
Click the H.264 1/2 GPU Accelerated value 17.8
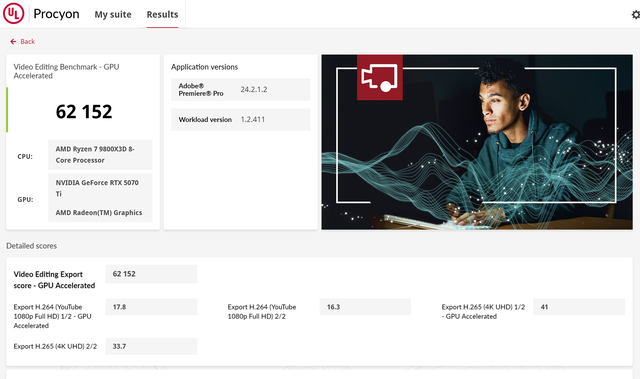click(151, 307)
